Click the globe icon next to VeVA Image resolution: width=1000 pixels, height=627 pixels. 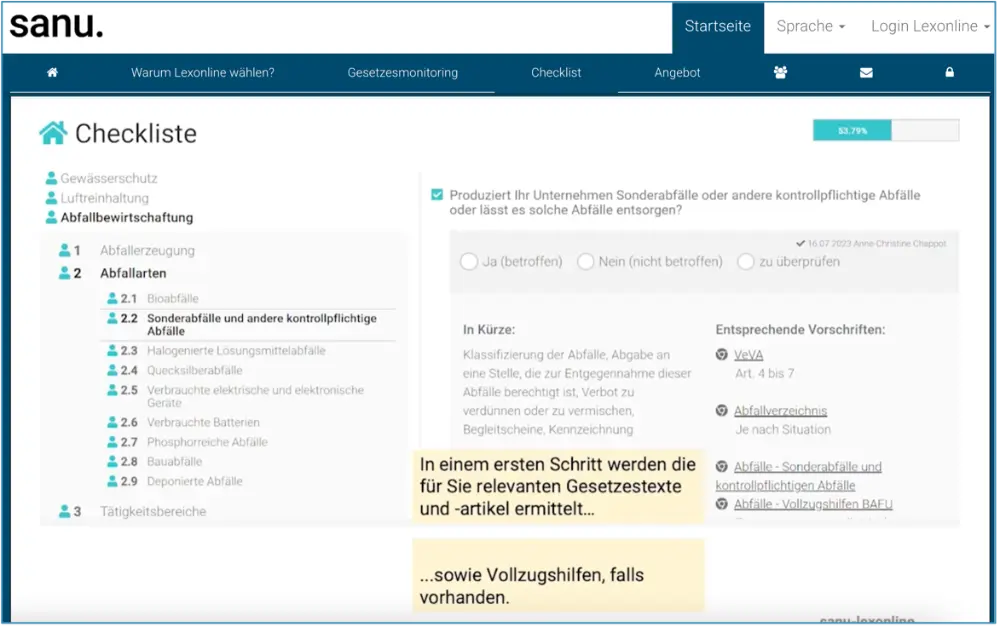point(721,355)
